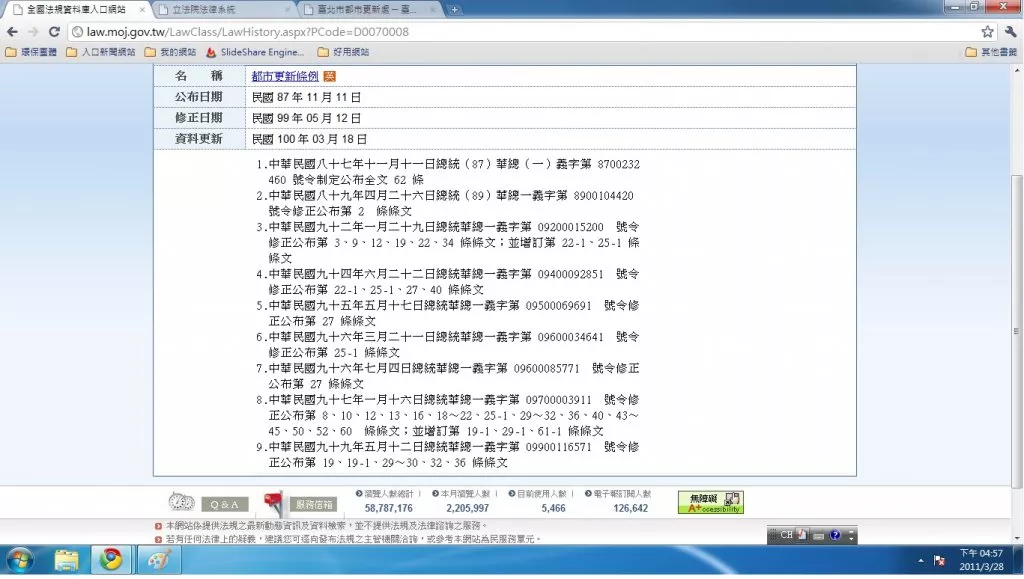Click the forward navigation arrow

(x=33, y=32)
